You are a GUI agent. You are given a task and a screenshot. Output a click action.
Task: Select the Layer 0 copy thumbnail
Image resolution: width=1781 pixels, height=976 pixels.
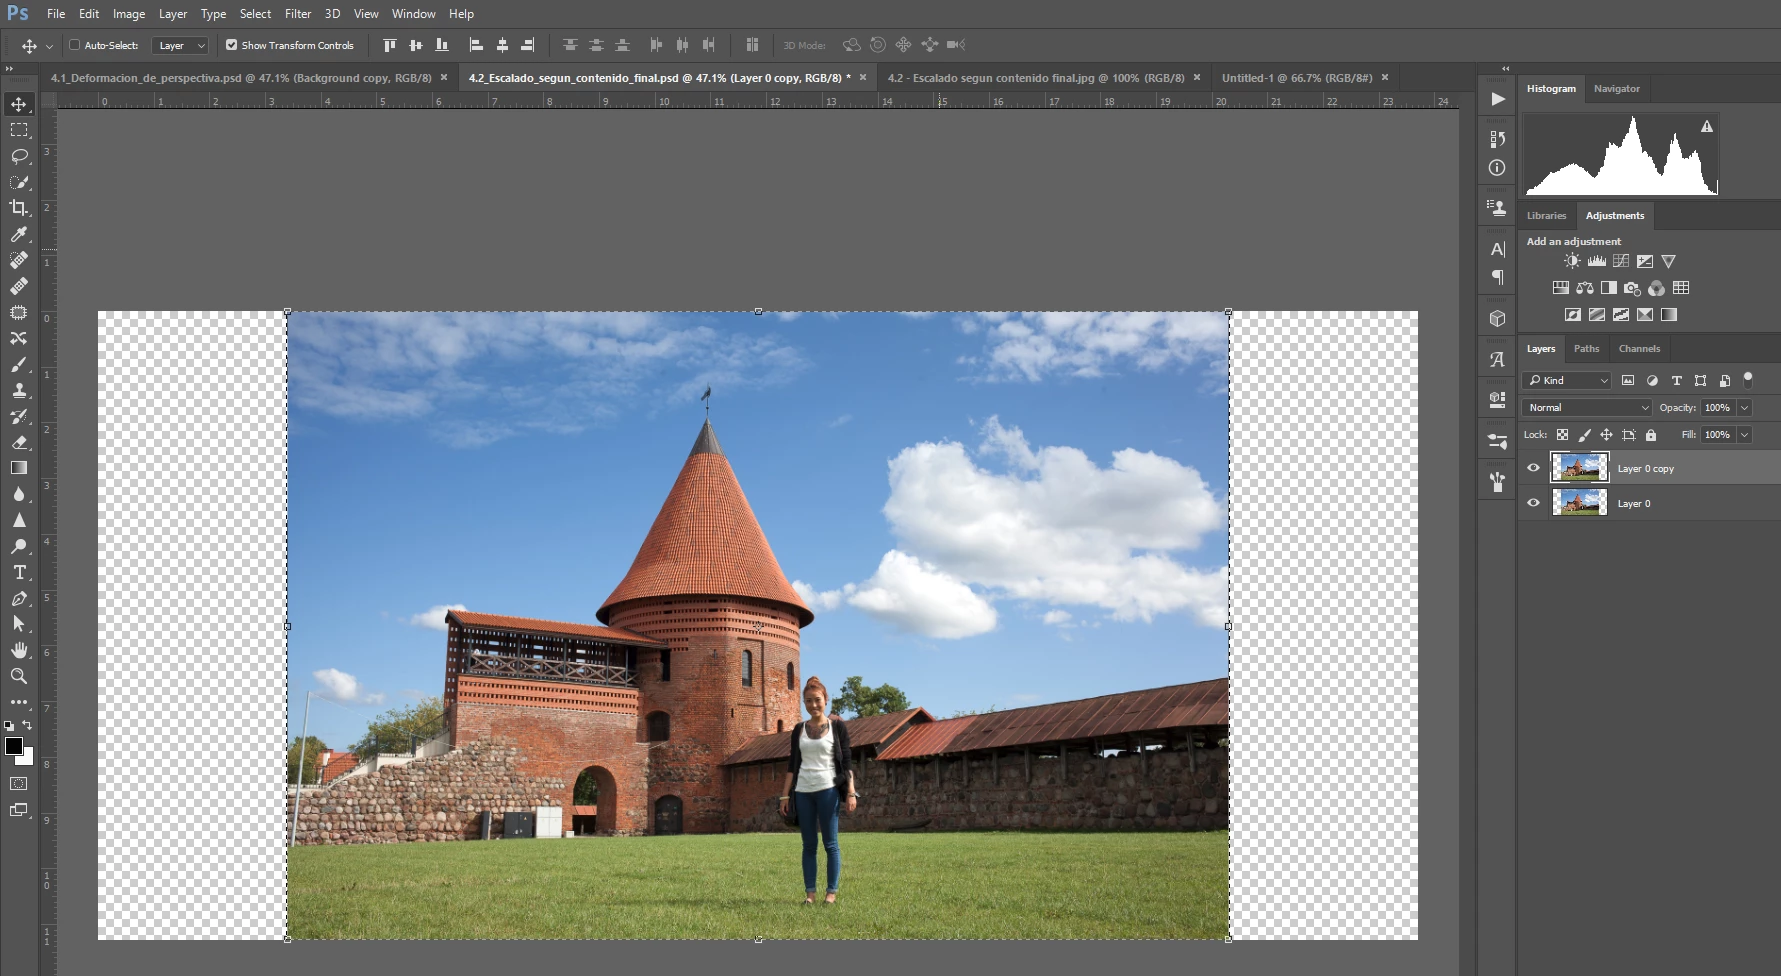point(1579,467)
